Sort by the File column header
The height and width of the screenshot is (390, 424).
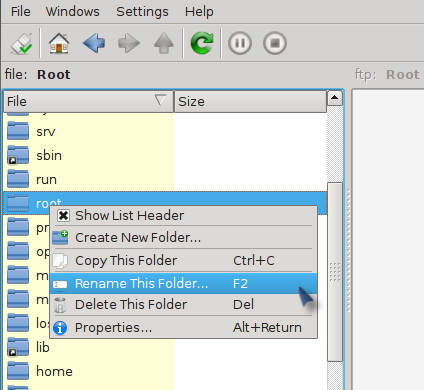pos(89,101)
